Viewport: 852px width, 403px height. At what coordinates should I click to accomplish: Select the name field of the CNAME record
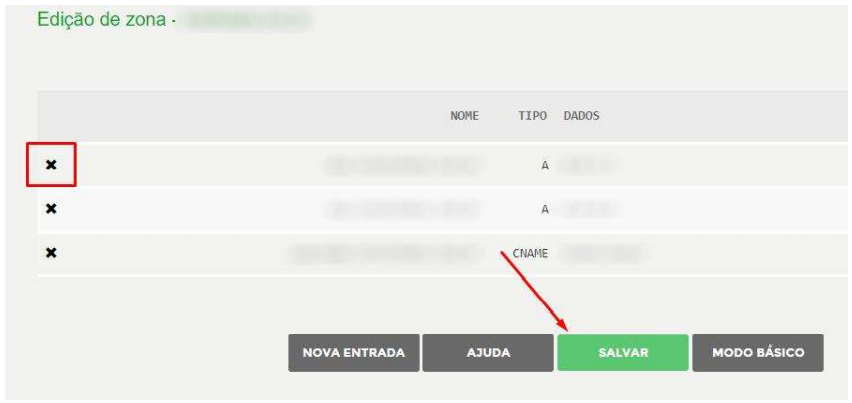[x=385, y=253]
